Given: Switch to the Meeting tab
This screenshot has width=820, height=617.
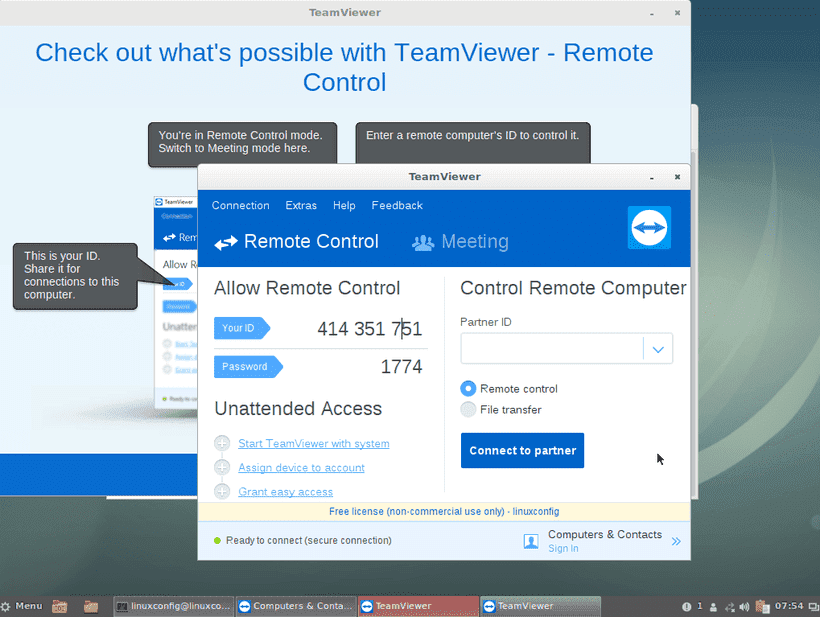Looking at the screenshot, I should [x=460, y=242].
